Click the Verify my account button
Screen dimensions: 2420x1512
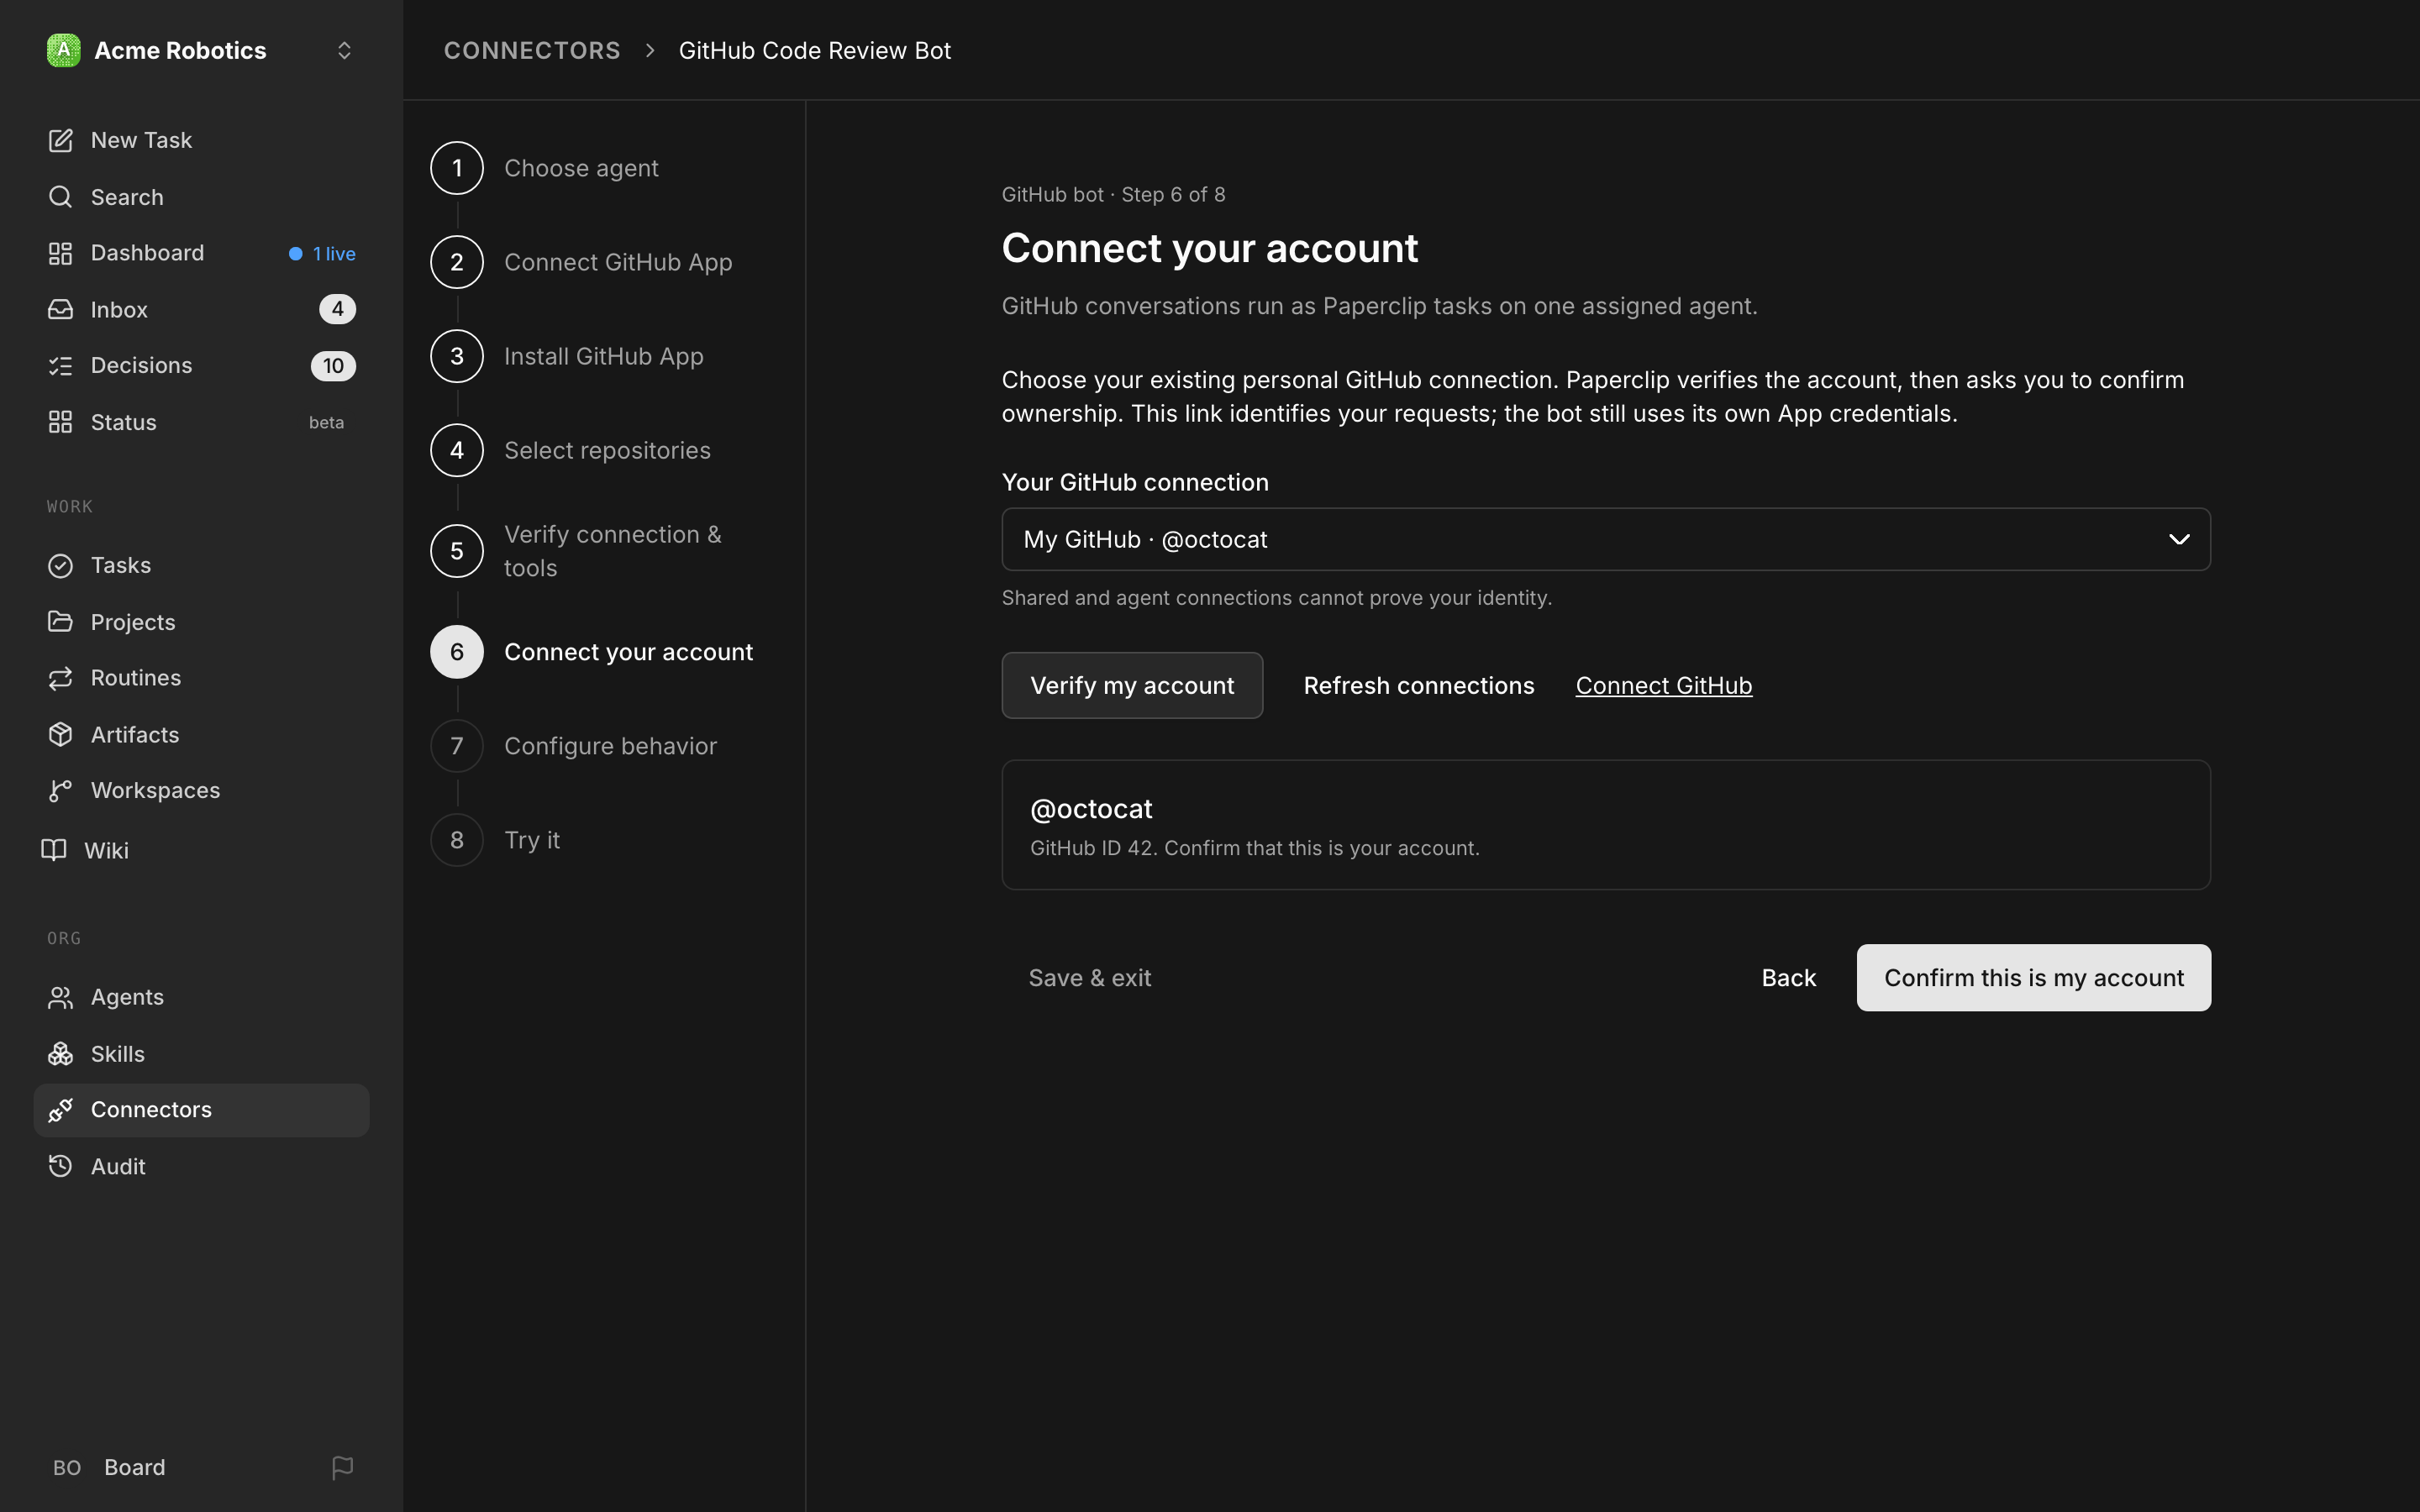pos(1132,685)
